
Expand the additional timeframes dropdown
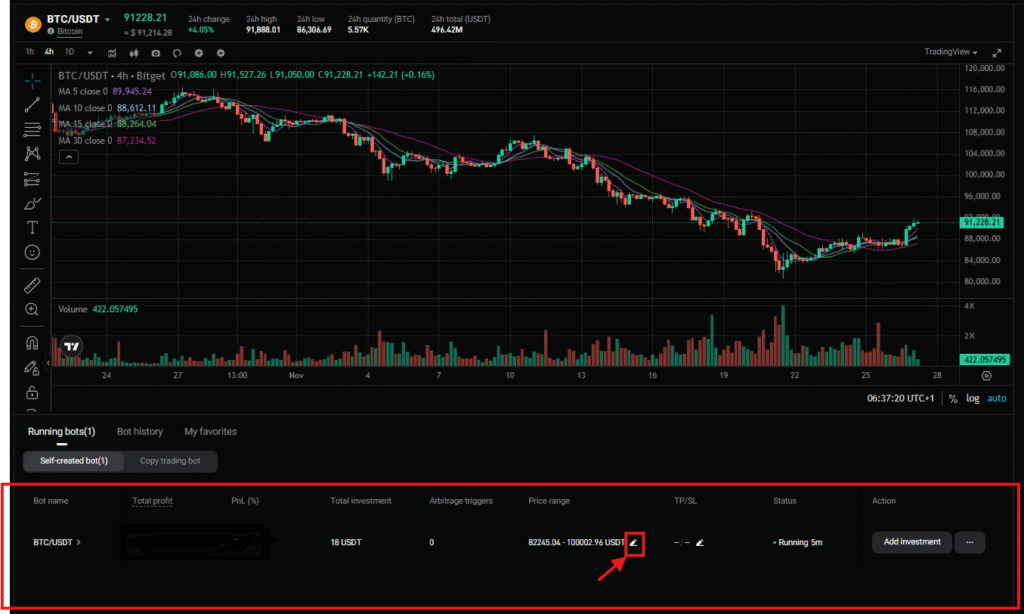[x=90, y=53]
